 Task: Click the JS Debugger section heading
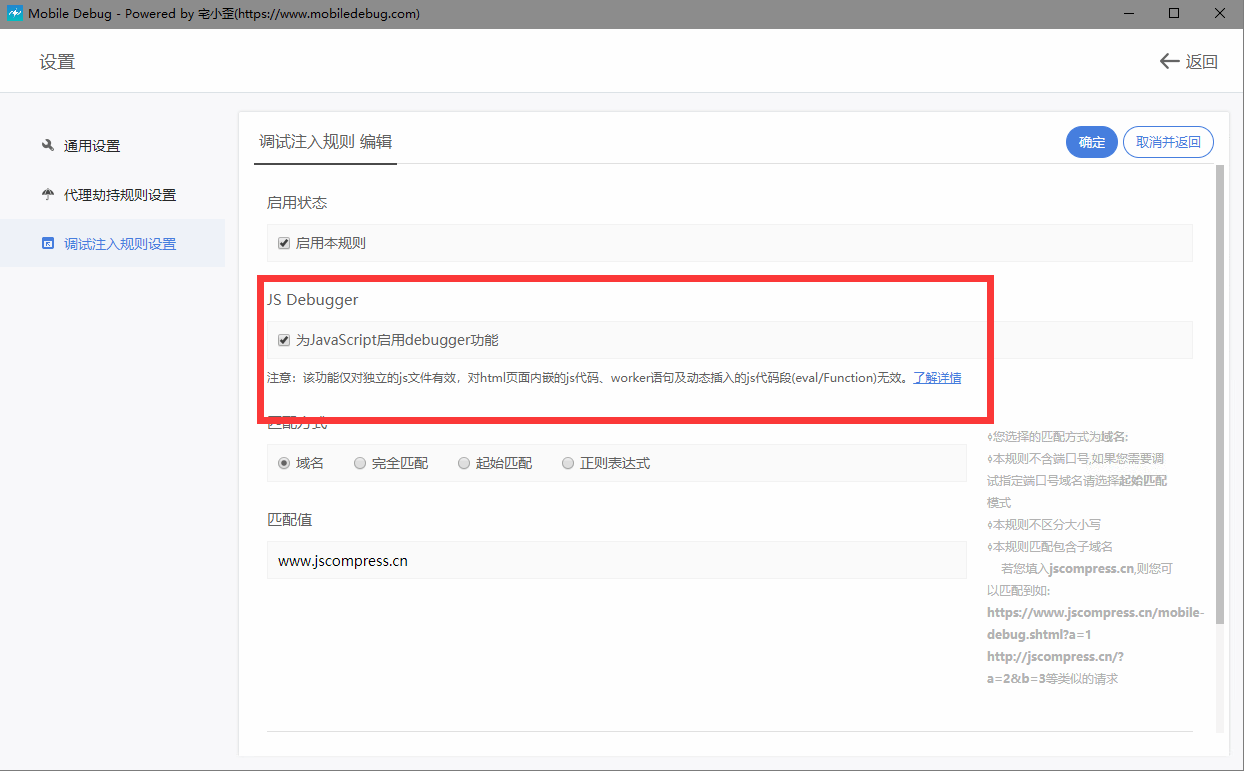pyautogui.click(x=312, y=299)
